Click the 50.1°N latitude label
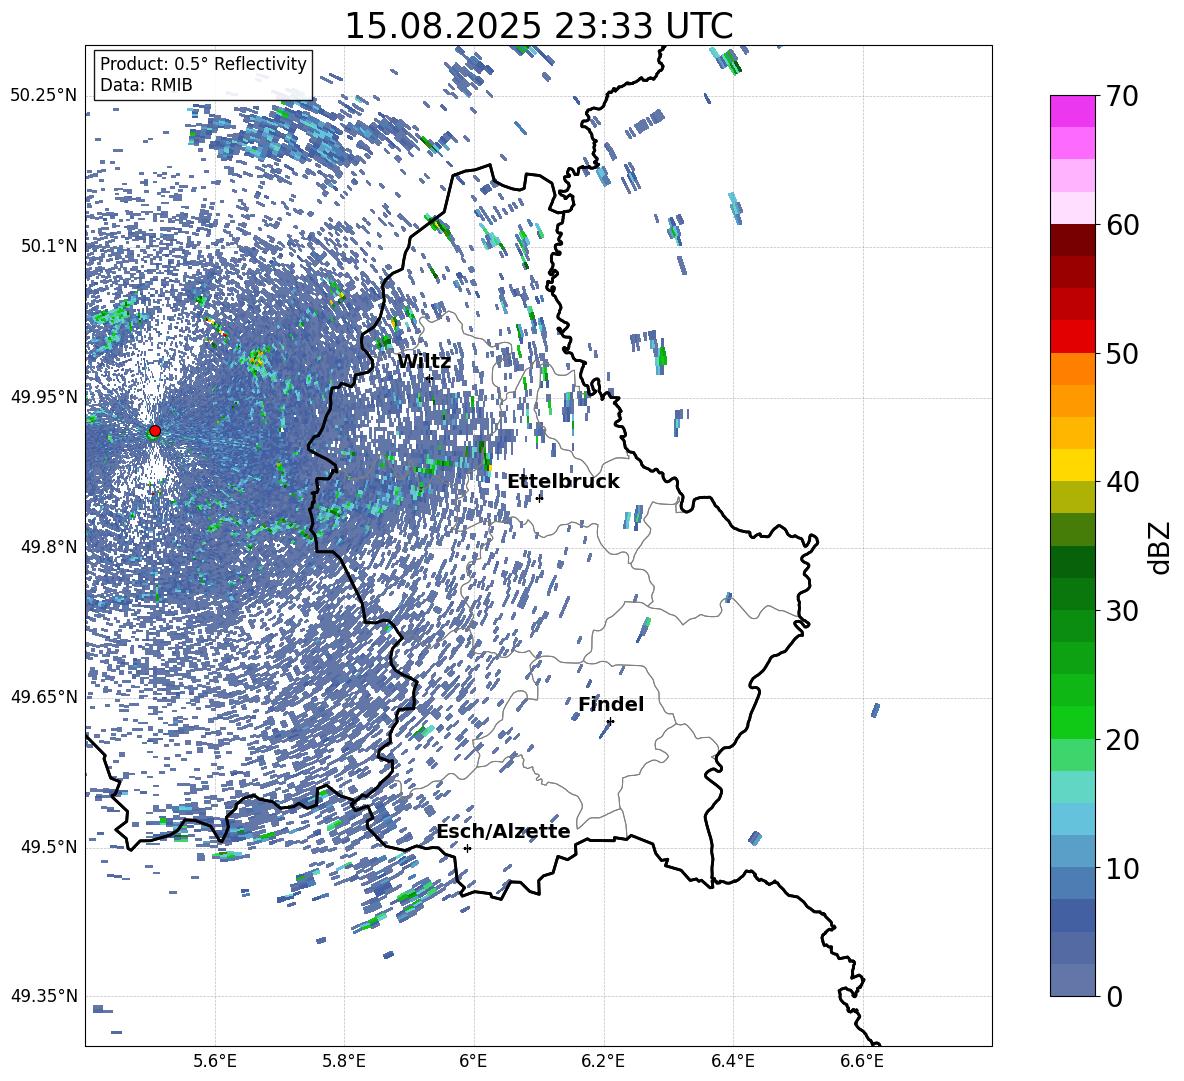 click(48, 246)
